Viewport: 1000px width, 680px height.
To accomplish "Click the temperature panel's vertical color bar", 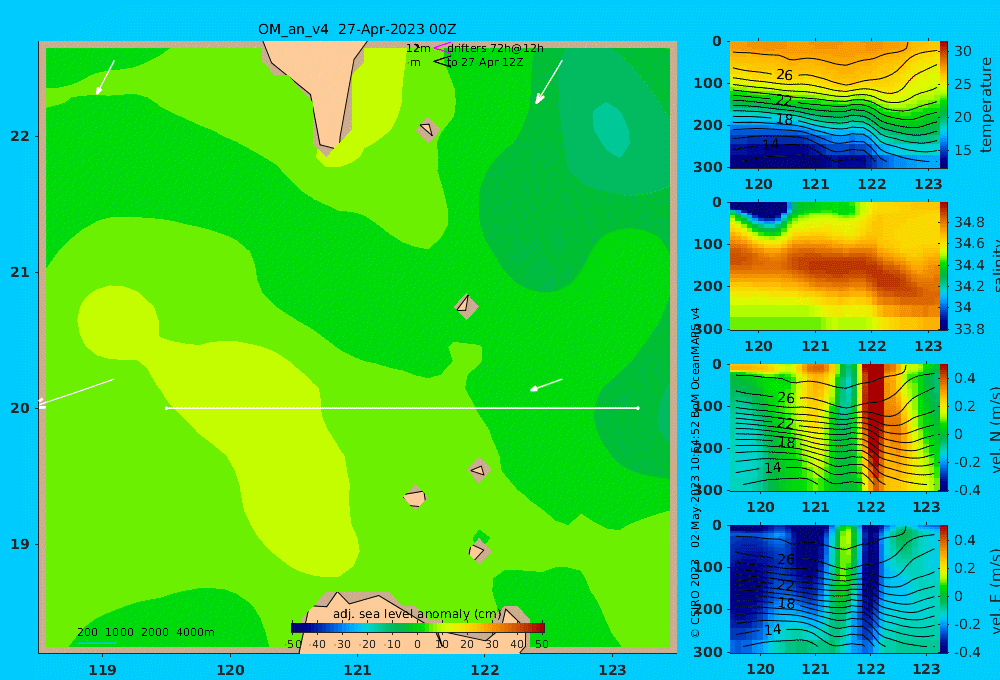I will tap(944, 105).
